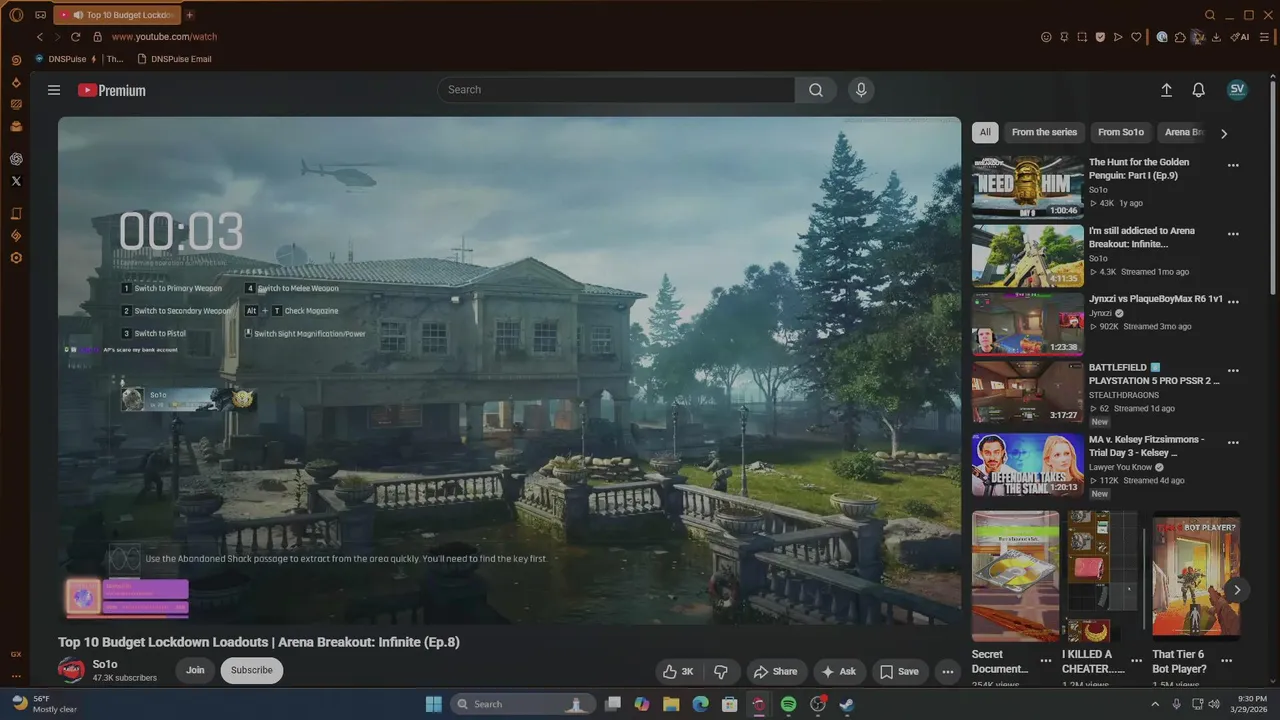1280x720 pixels.
Task: Click the Share button
Action: coord(775,671)
